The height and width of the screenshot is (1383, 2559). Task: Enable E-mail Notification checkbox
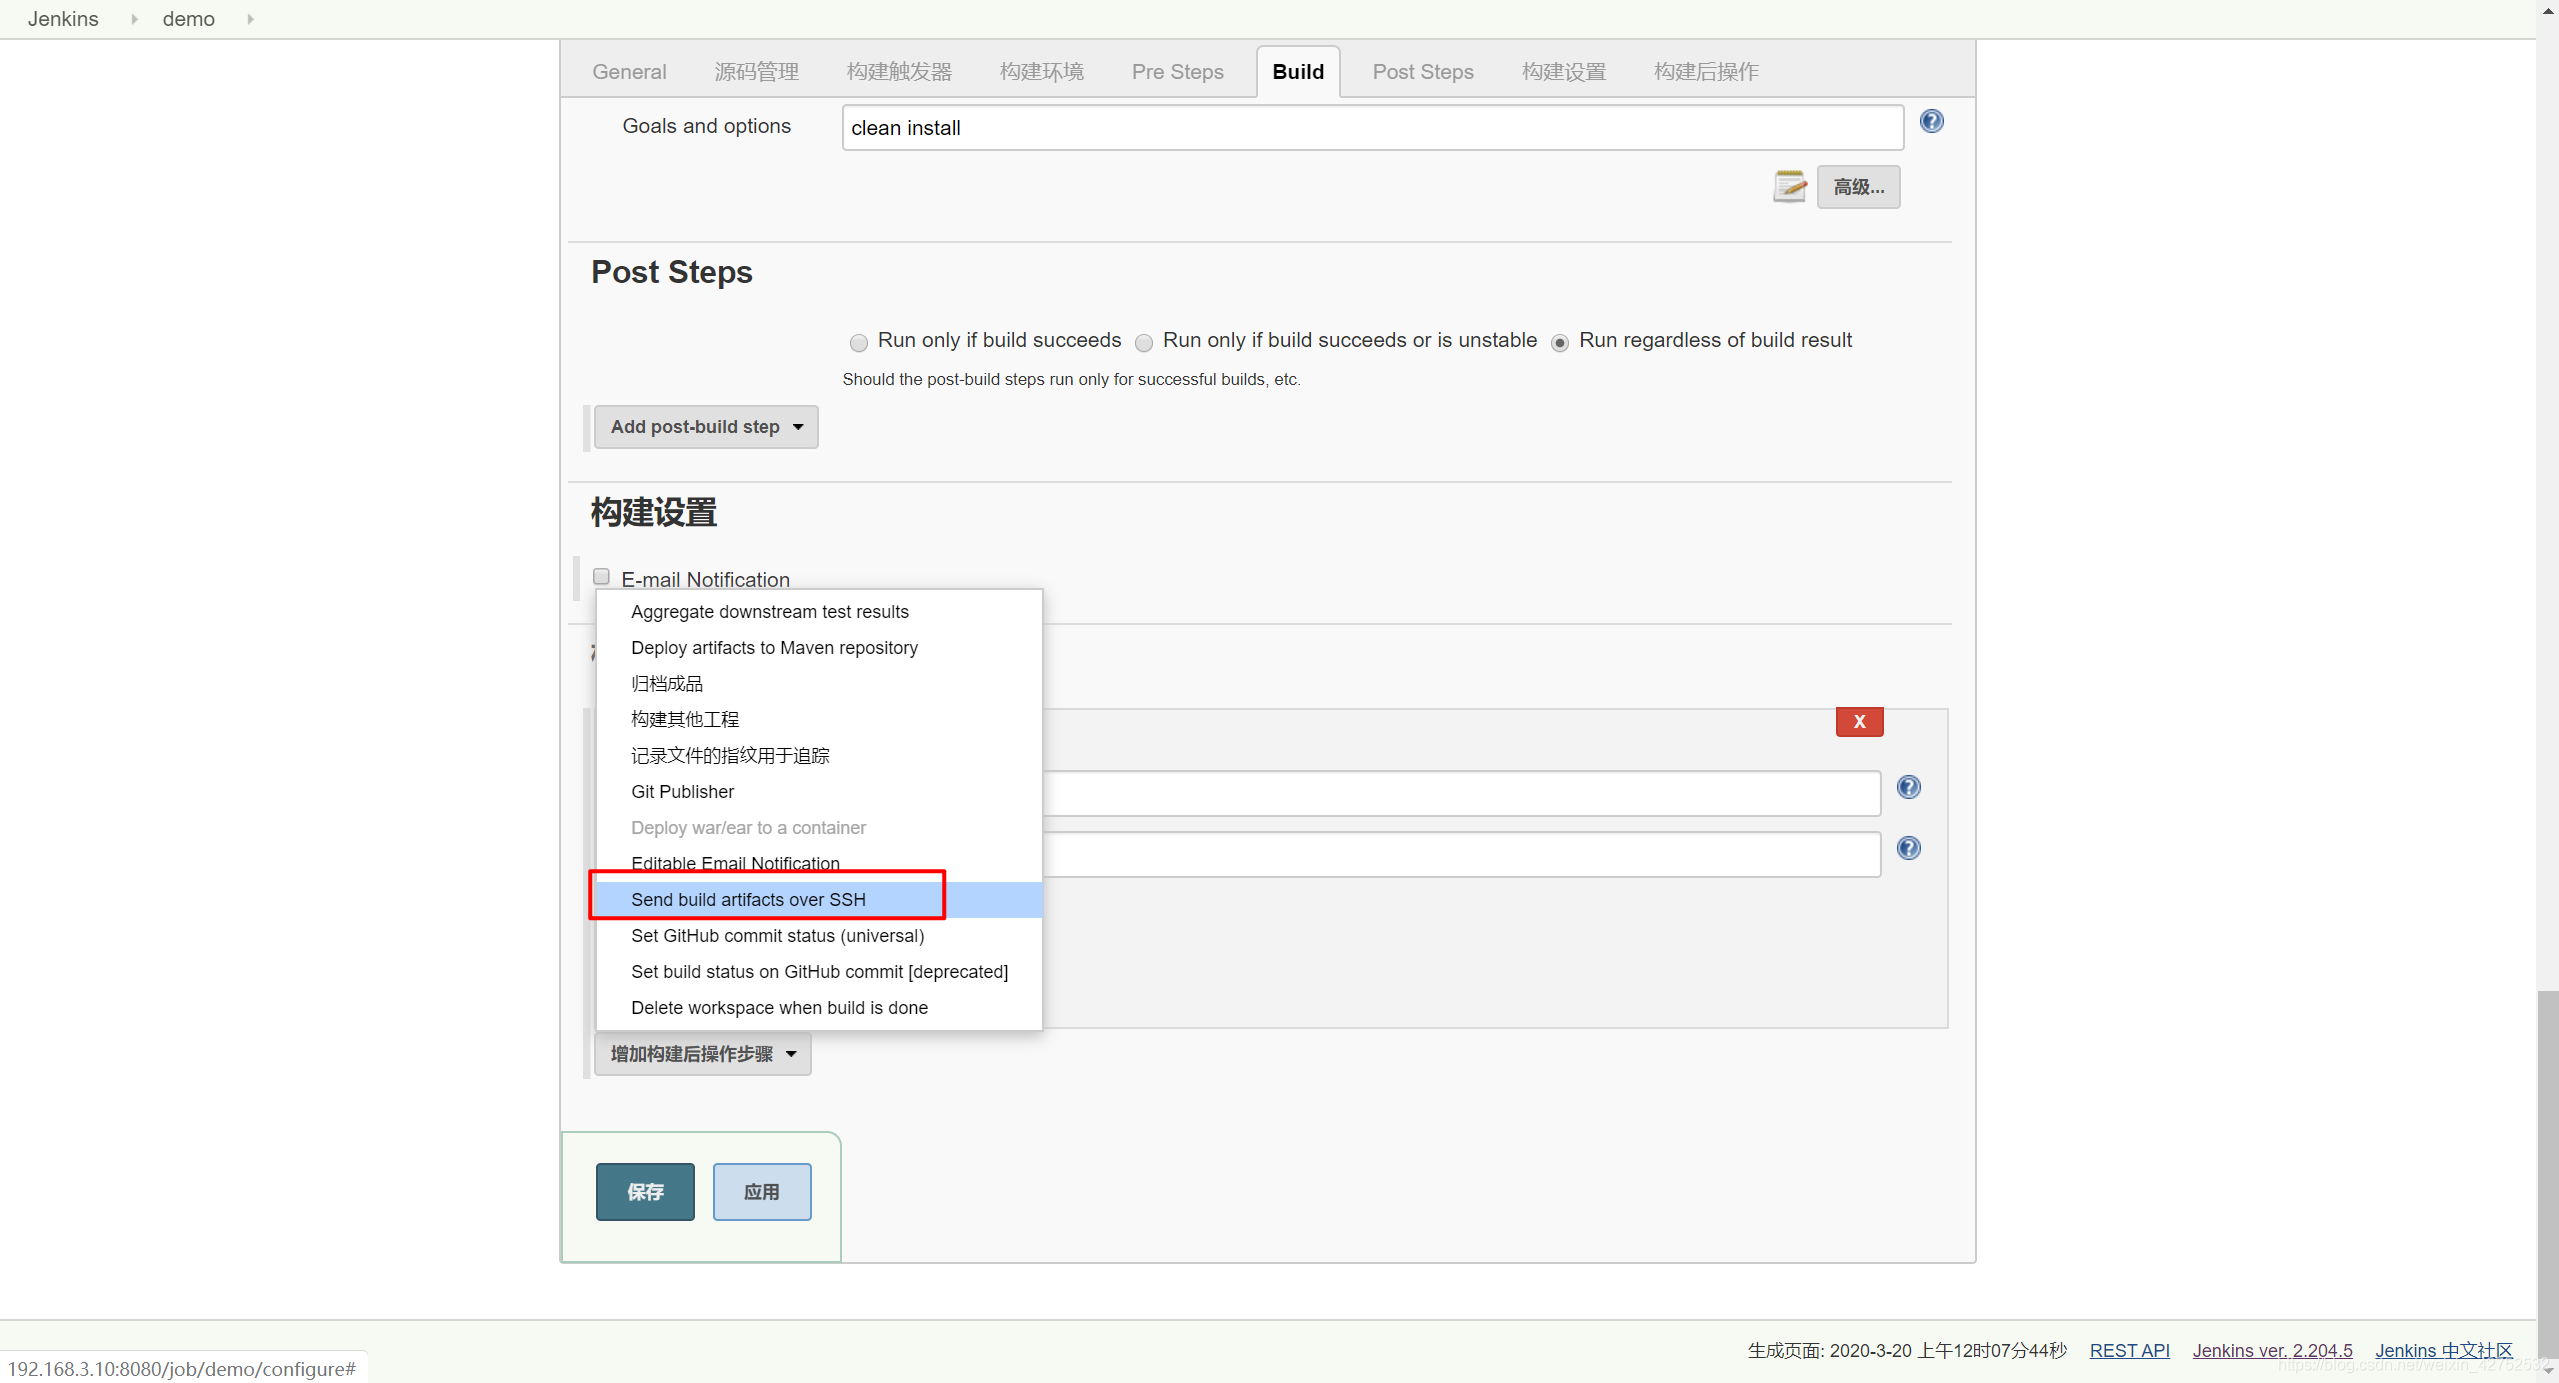[601, 577]
